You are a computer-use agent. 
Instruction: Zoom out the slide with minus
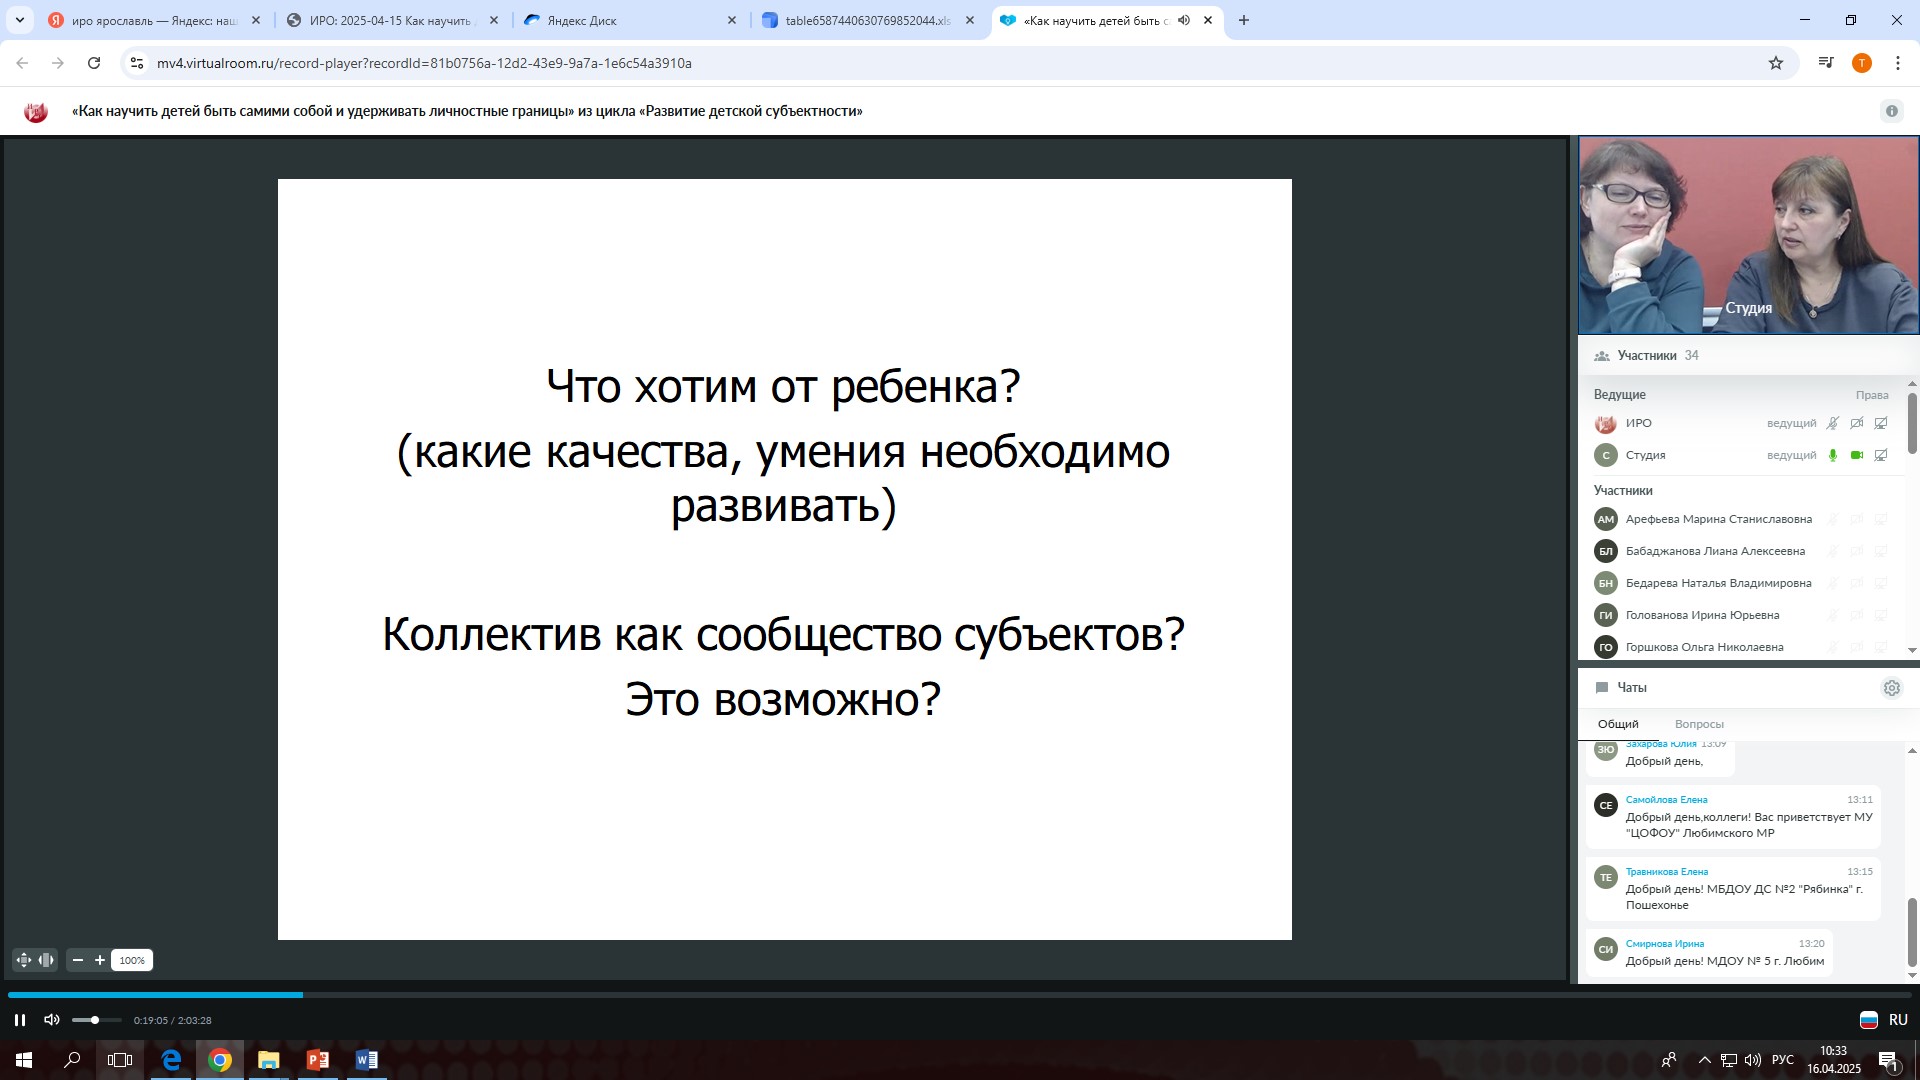[x=78, y=960]
